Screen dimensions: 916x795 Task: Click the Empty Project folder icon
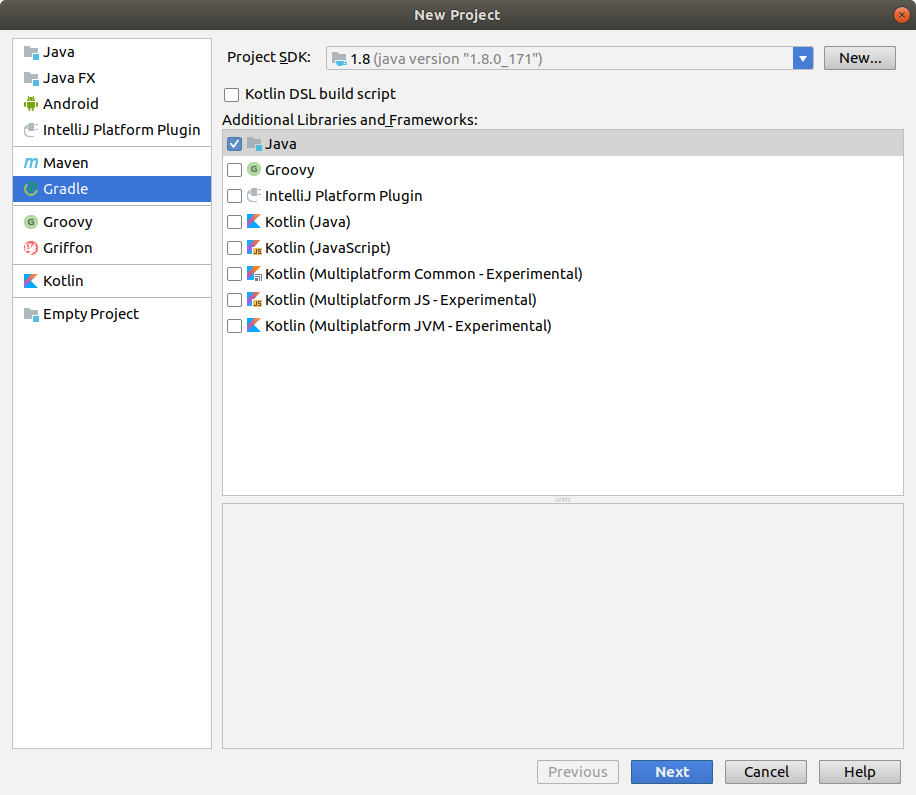[x=31, y=314]
